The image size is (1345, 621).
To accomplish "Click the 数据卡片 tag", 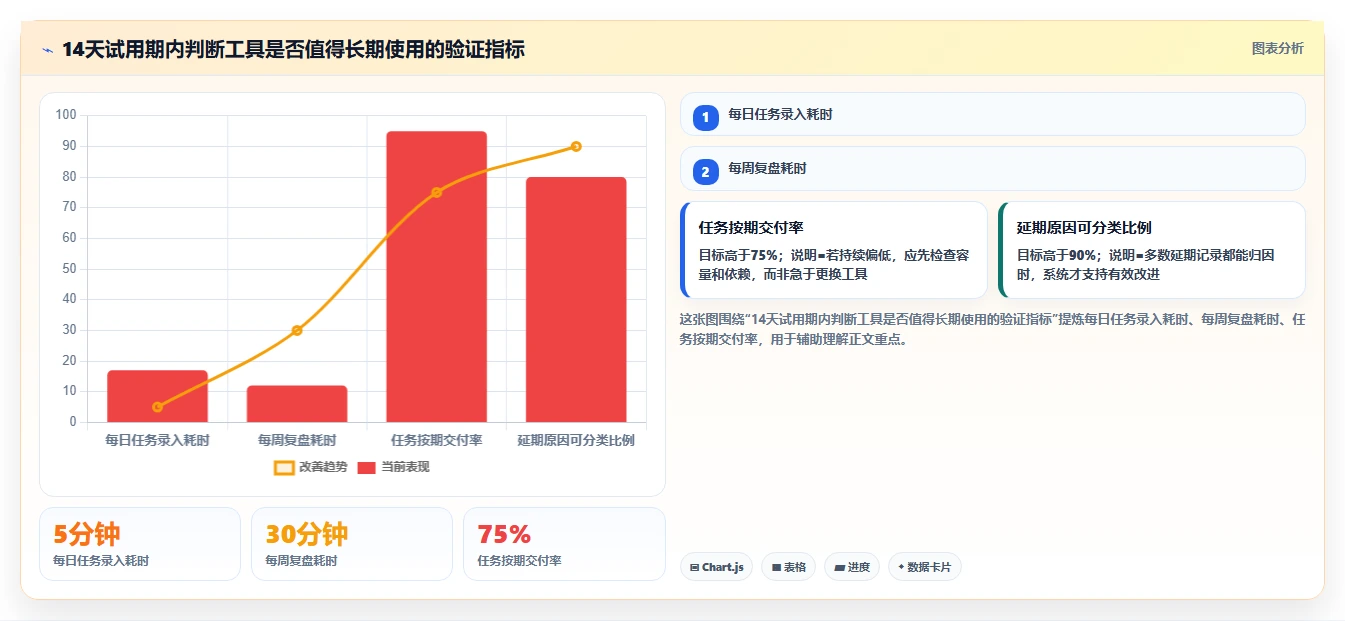I will click(x=925, y=567).
